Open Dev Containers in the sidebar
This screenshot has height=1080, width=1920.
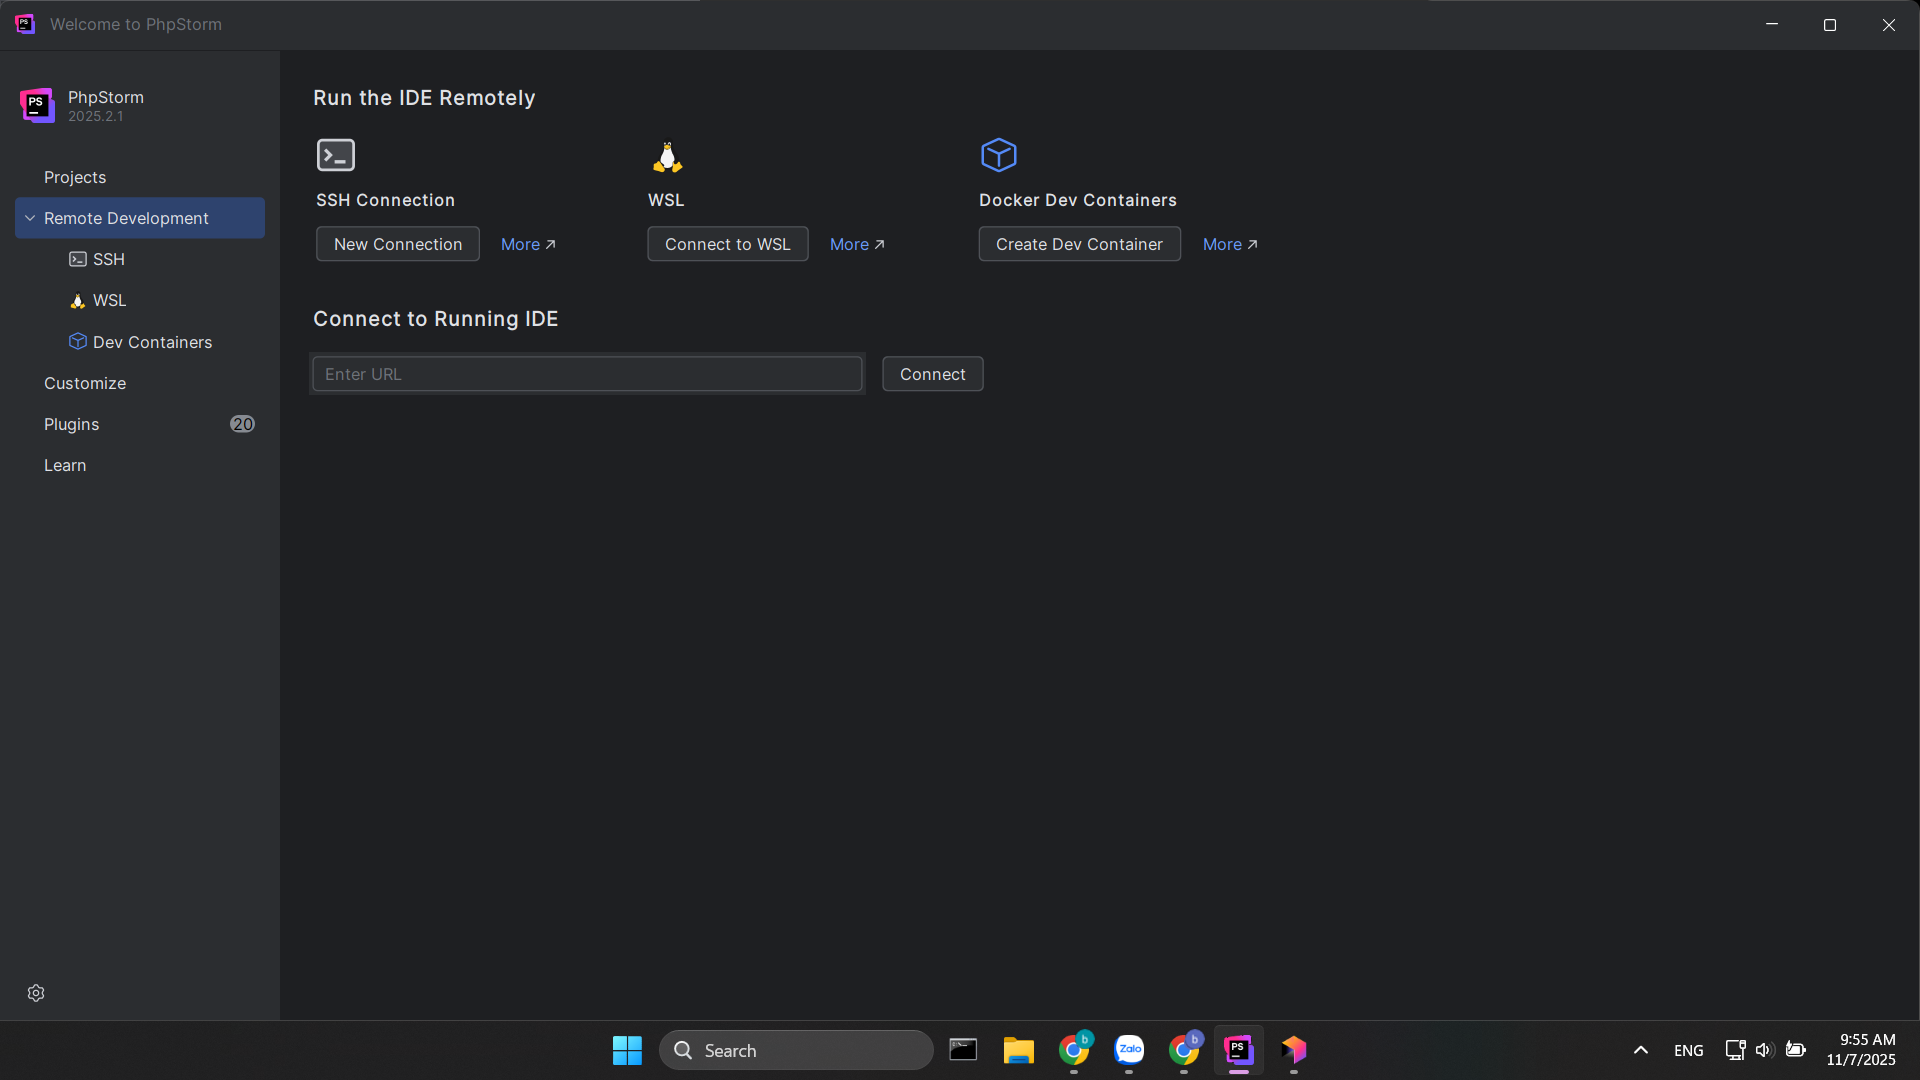click(152, 342)
